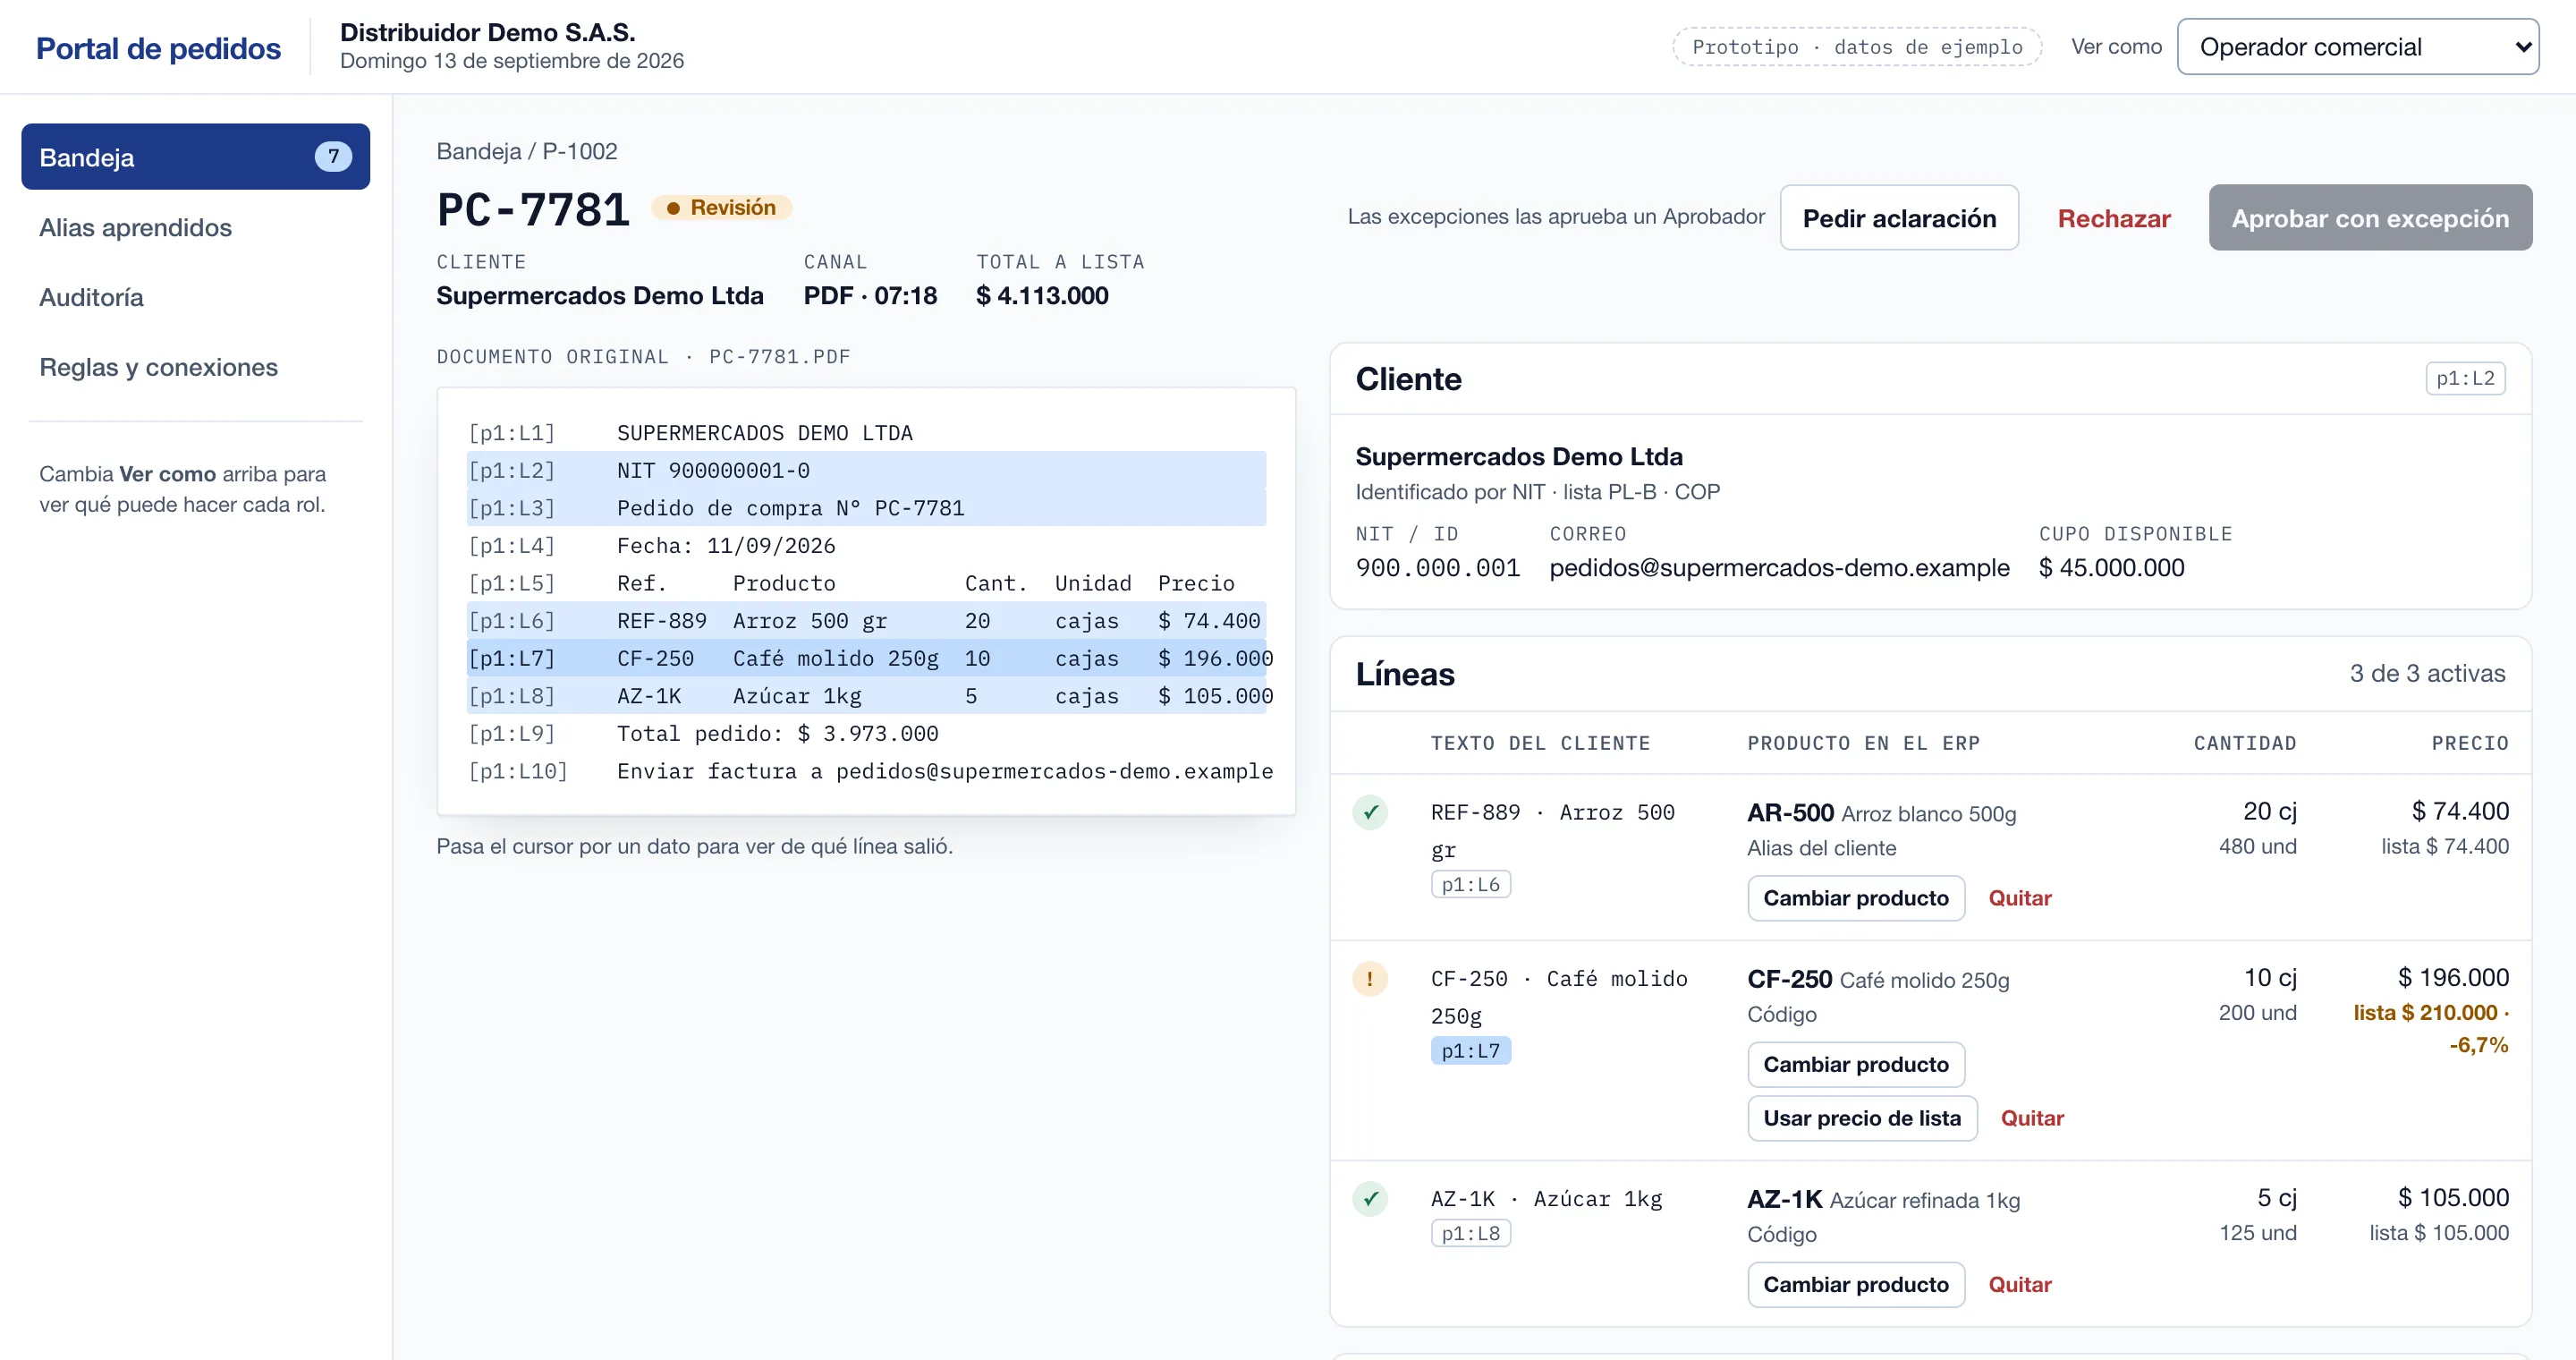Click the Bandeja / P-1002 breadcrumb

pos(527,151)
